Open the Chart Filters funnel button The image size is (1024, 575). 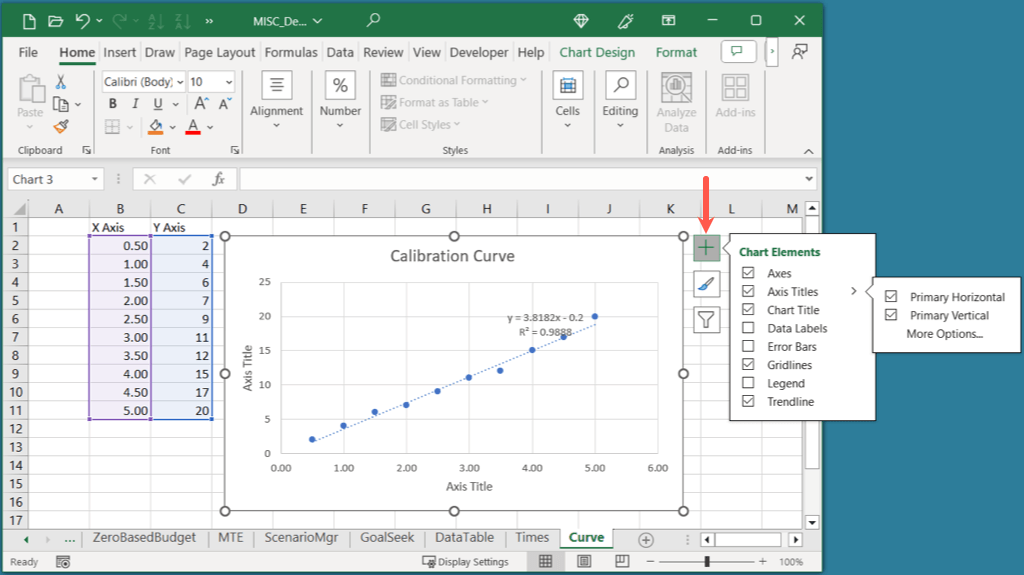click(706, 320)
